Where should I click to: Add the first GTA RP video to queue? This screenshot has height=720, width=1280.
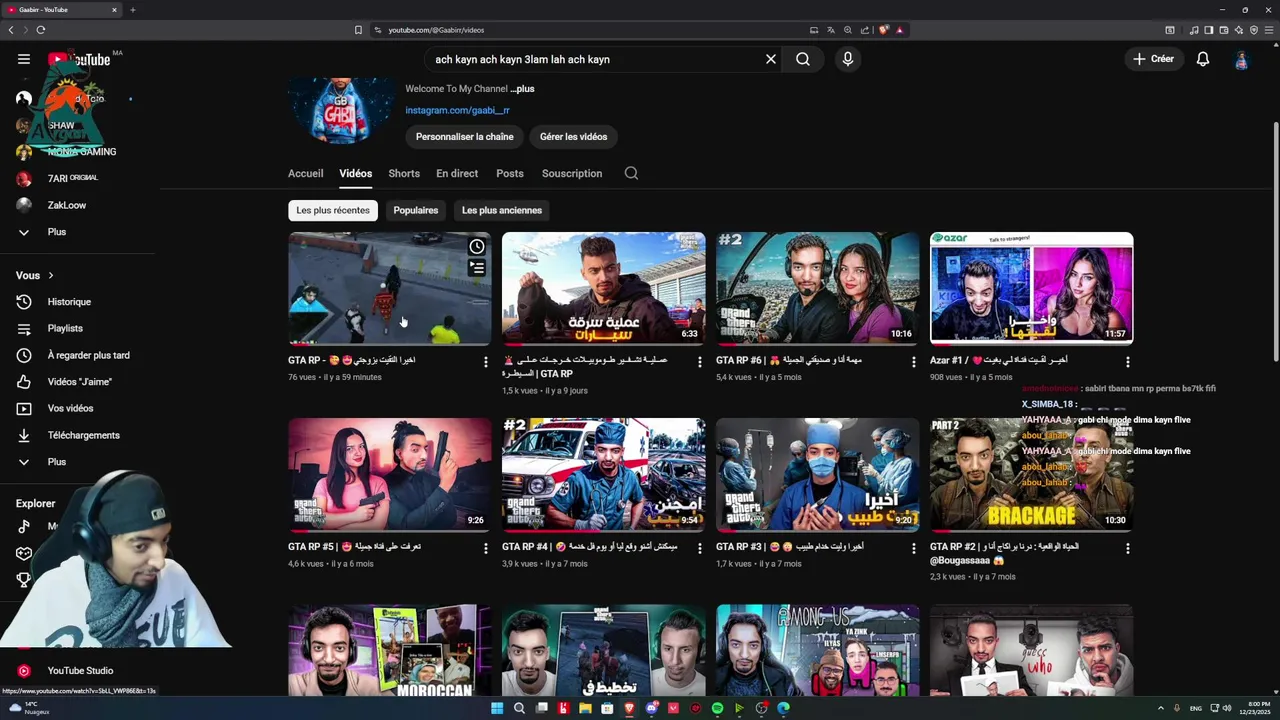pyautogui.click(x=477, y=268)
